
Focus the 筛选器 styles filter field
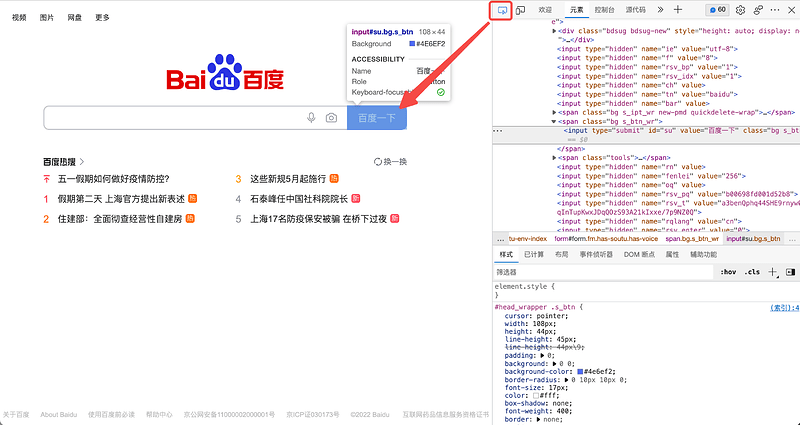[604, 272]
